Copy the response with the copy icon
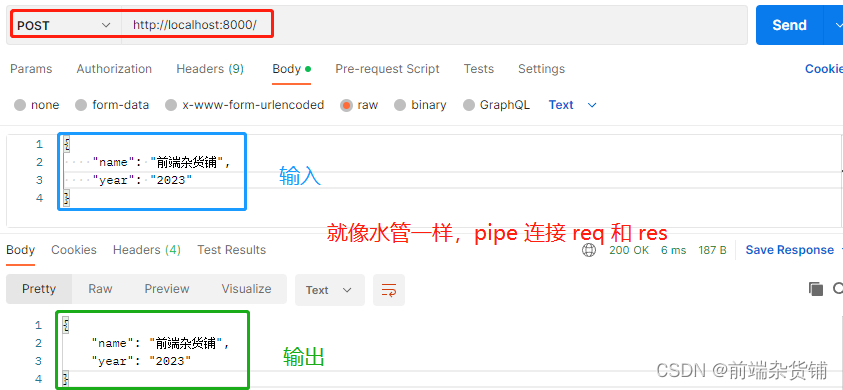Viewport: 843px width, 390px height. click(816, 289)
